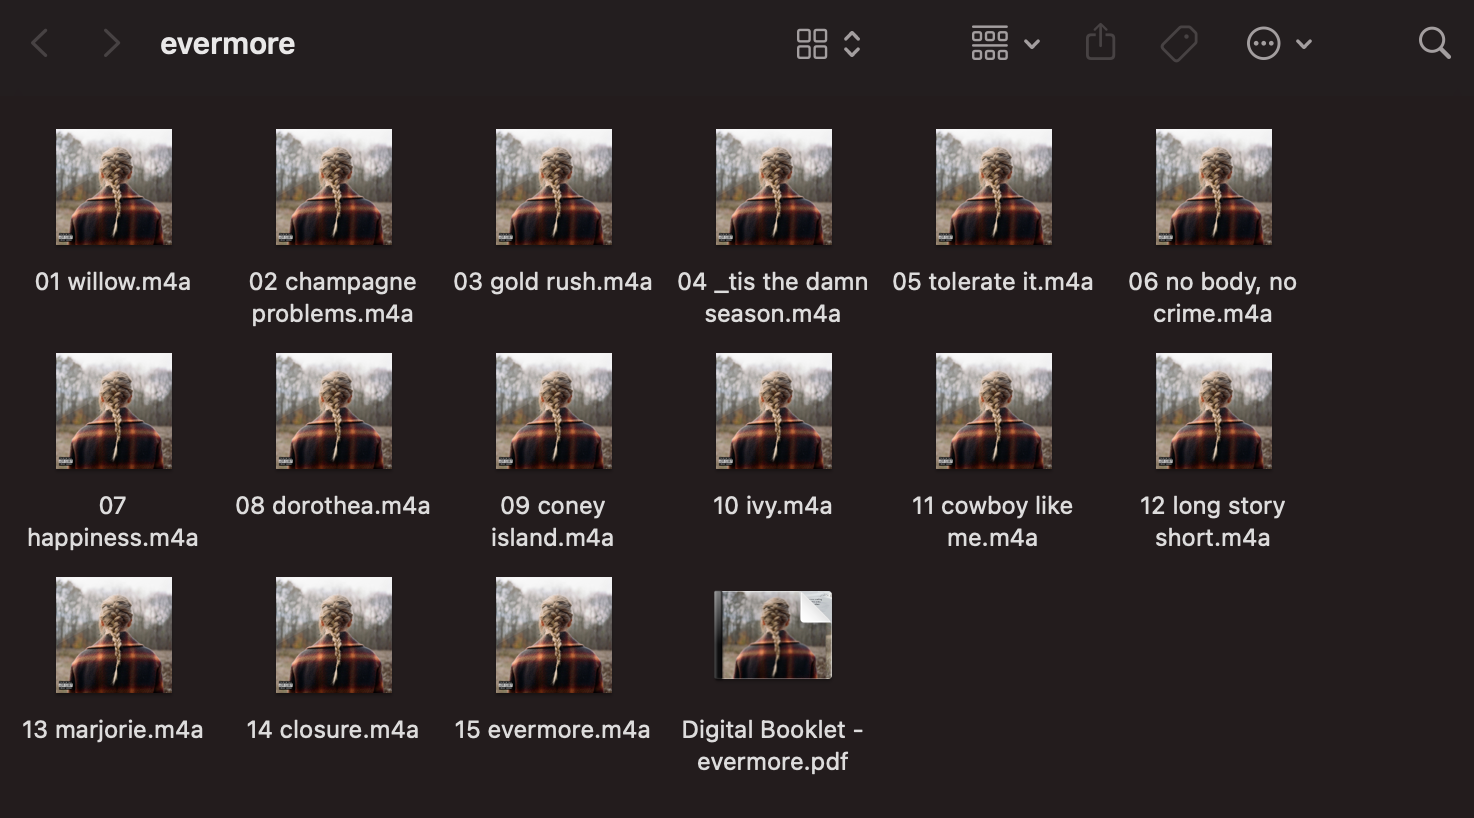Select the 11 cowboy like me.m4a thumbnail

point(994,411)
